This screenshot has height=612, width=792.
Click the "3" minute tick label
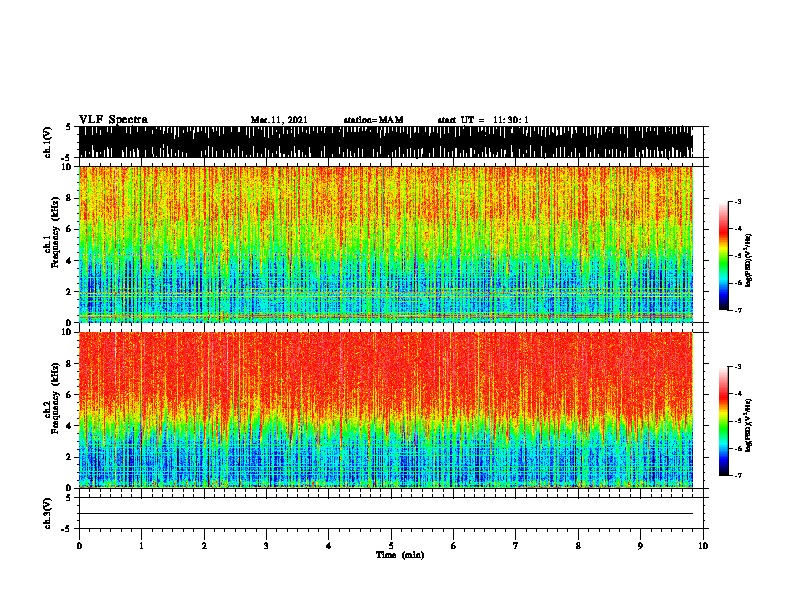266,546
